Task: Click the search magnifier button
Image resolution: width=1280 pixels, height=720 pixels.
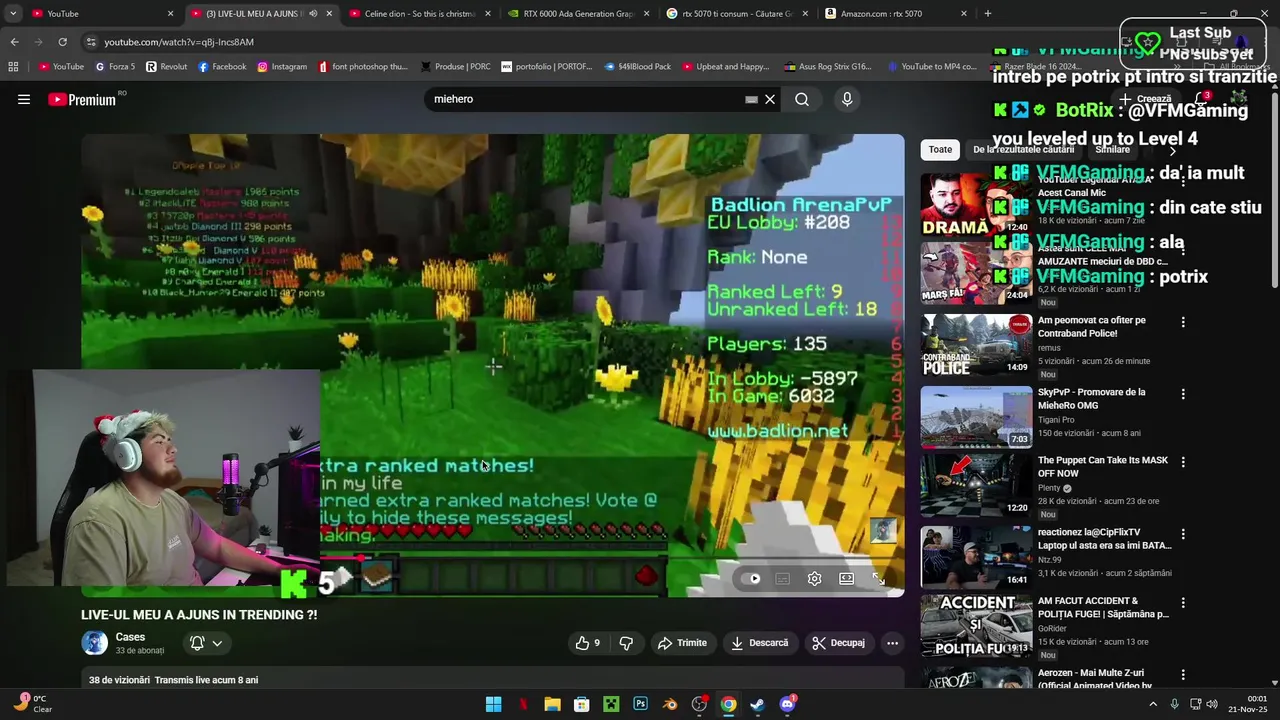Action: pyautogui.click(x=802, y=99)
